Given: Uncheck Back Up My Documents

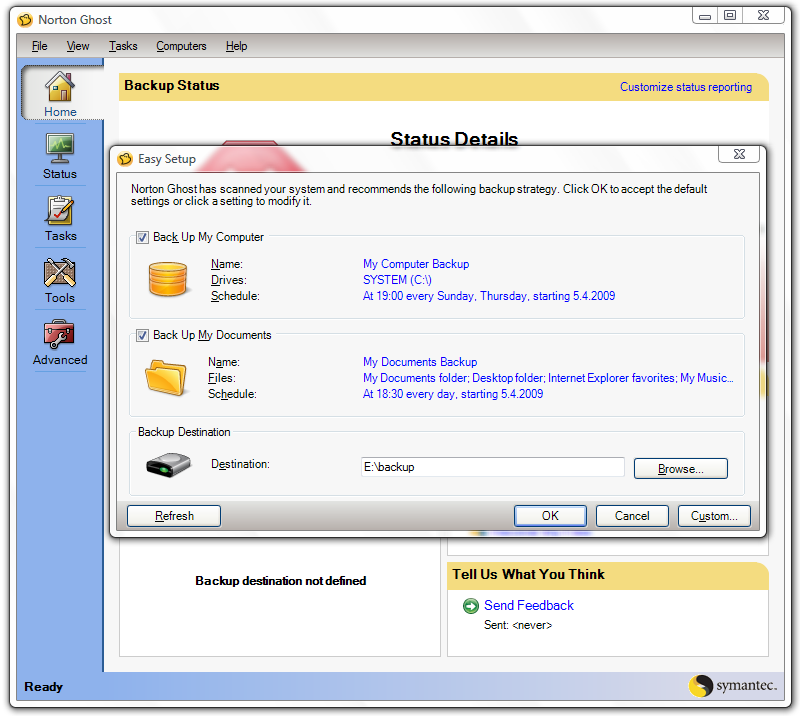Looking at the screenshot, I should [142, 335].
